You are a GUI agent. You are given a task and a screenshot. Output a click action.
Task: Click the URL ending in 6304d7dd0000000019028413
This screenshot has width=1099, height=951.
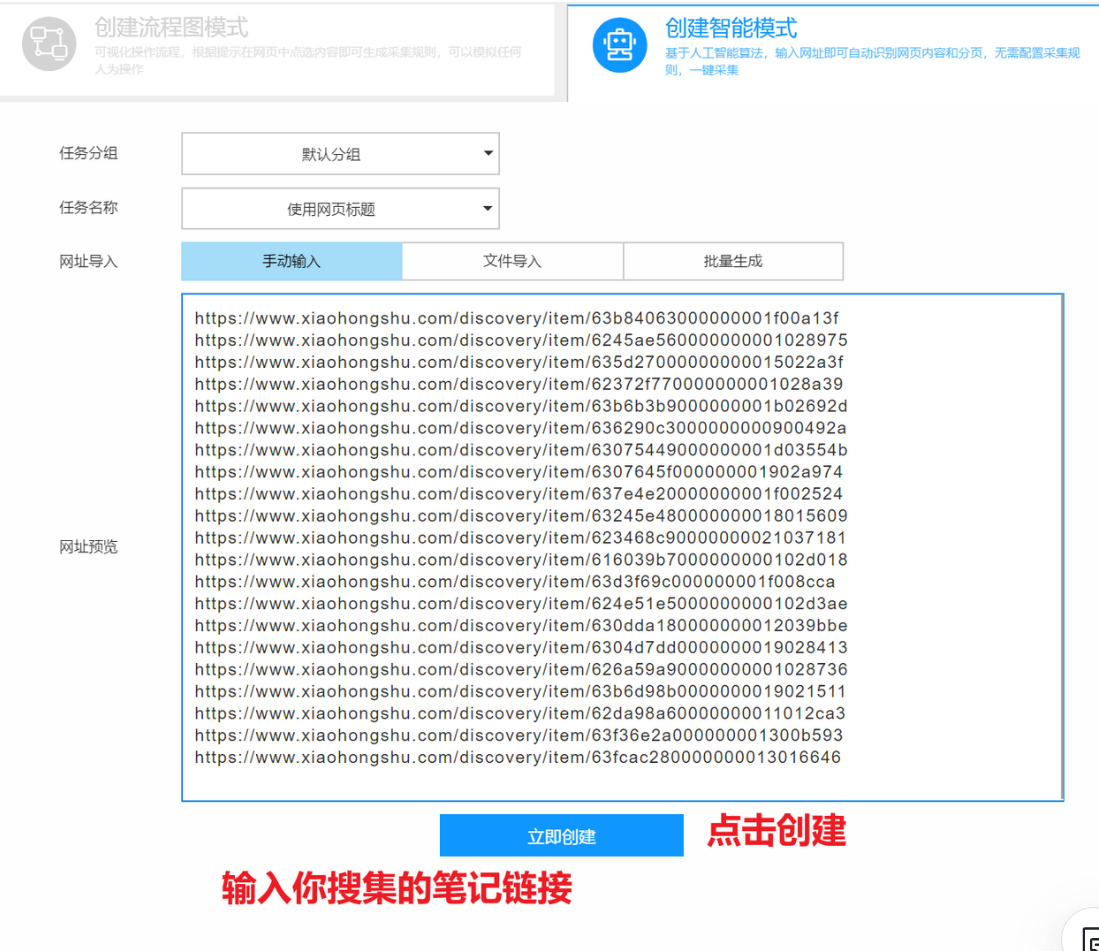[521, 648]
